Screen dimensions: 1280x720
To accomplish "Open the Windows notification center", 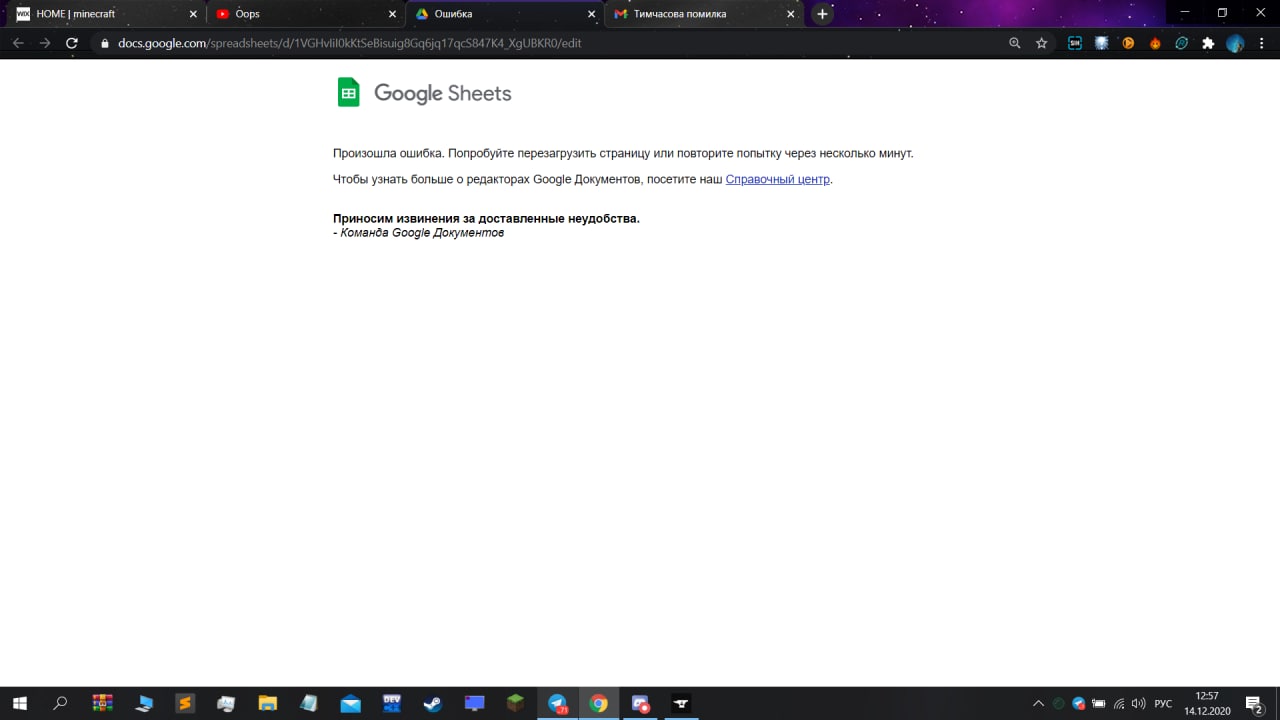I will [1254, 703].
